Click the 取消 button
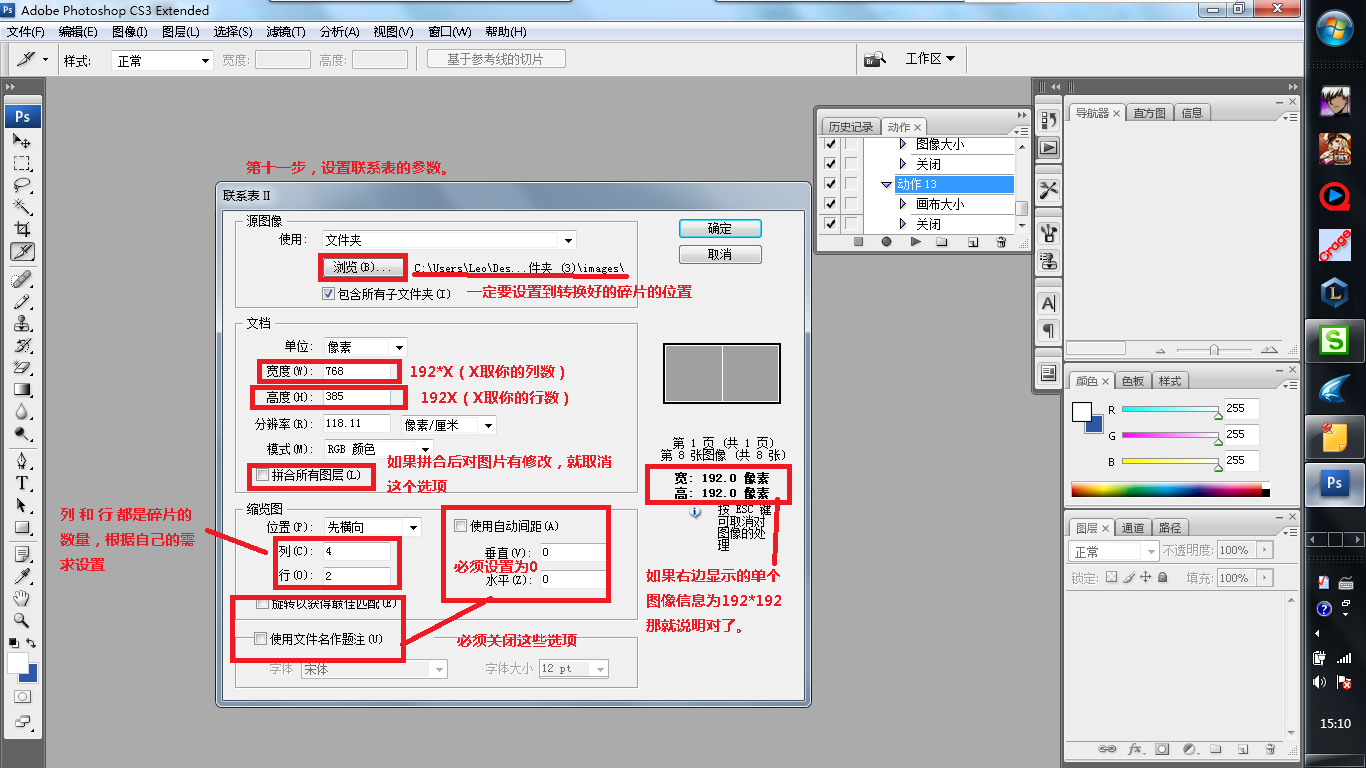The height and width of the screenshot is (768, 1366). click(720, 254)
